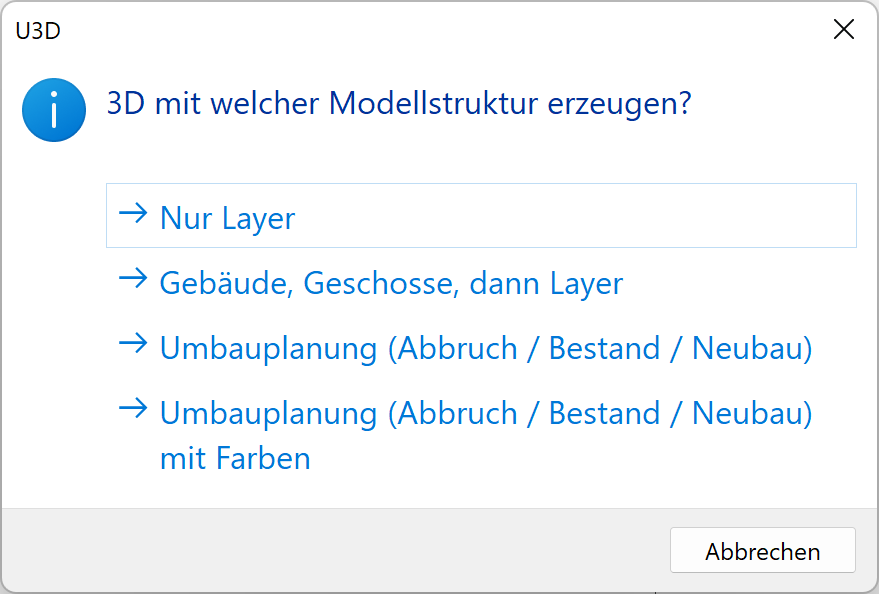Select "Umbauplanung (Abbruch / Bestand / Neubau)"
This screenshot has height=594, width=879.
point(484,347)
